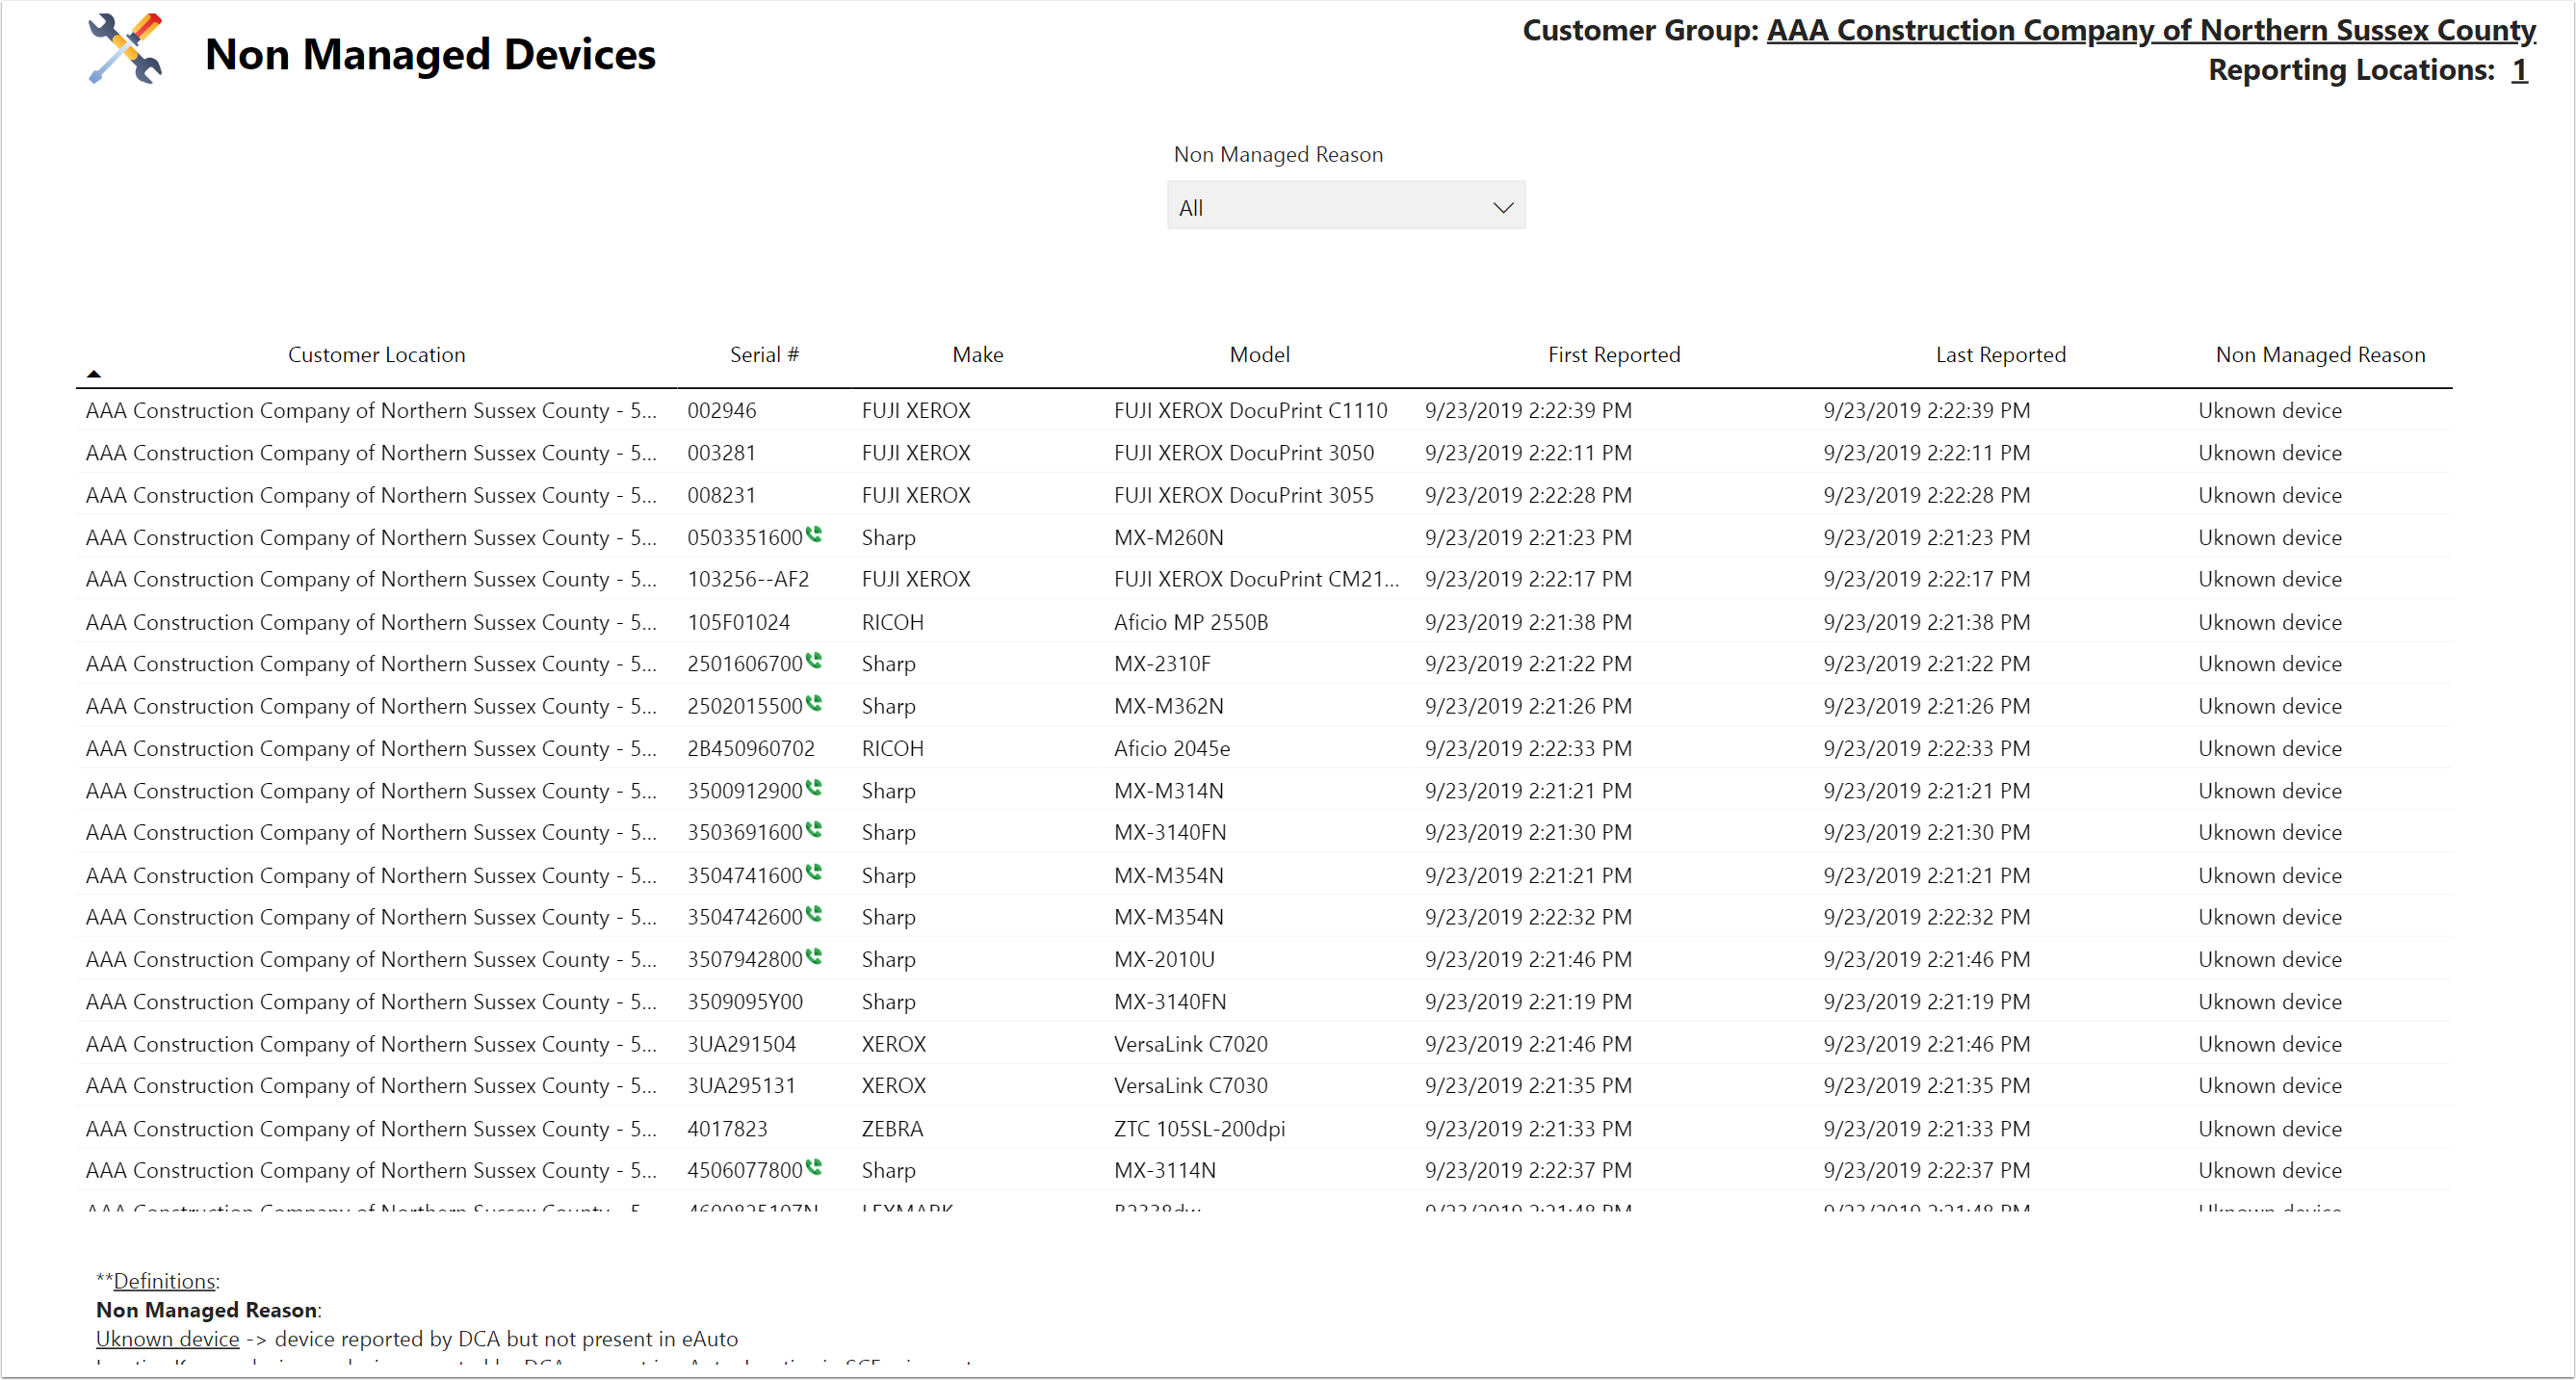Screen dimensions: 2576x1380
Task: Click model MX-M260N cell
Action: 1169,538
